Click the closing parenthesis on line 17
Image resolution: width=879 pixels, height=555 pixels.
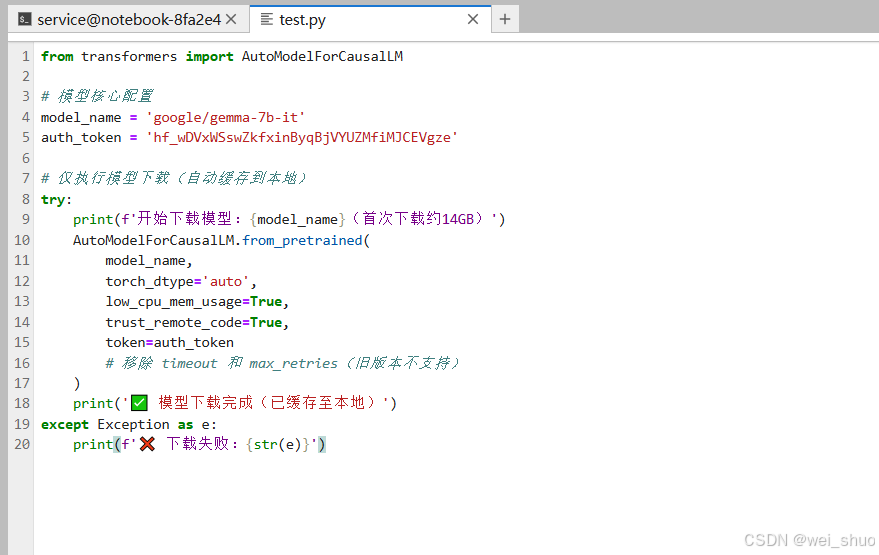pyautogui.click(x=77, y=383)
